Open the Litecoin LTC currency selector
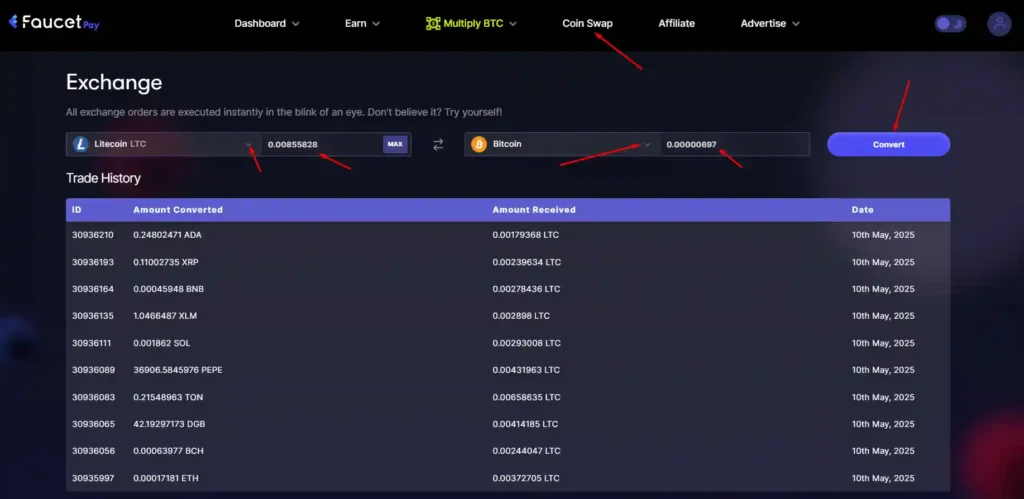The height and width of the screenshot is (499, 1024). (164, 144)
